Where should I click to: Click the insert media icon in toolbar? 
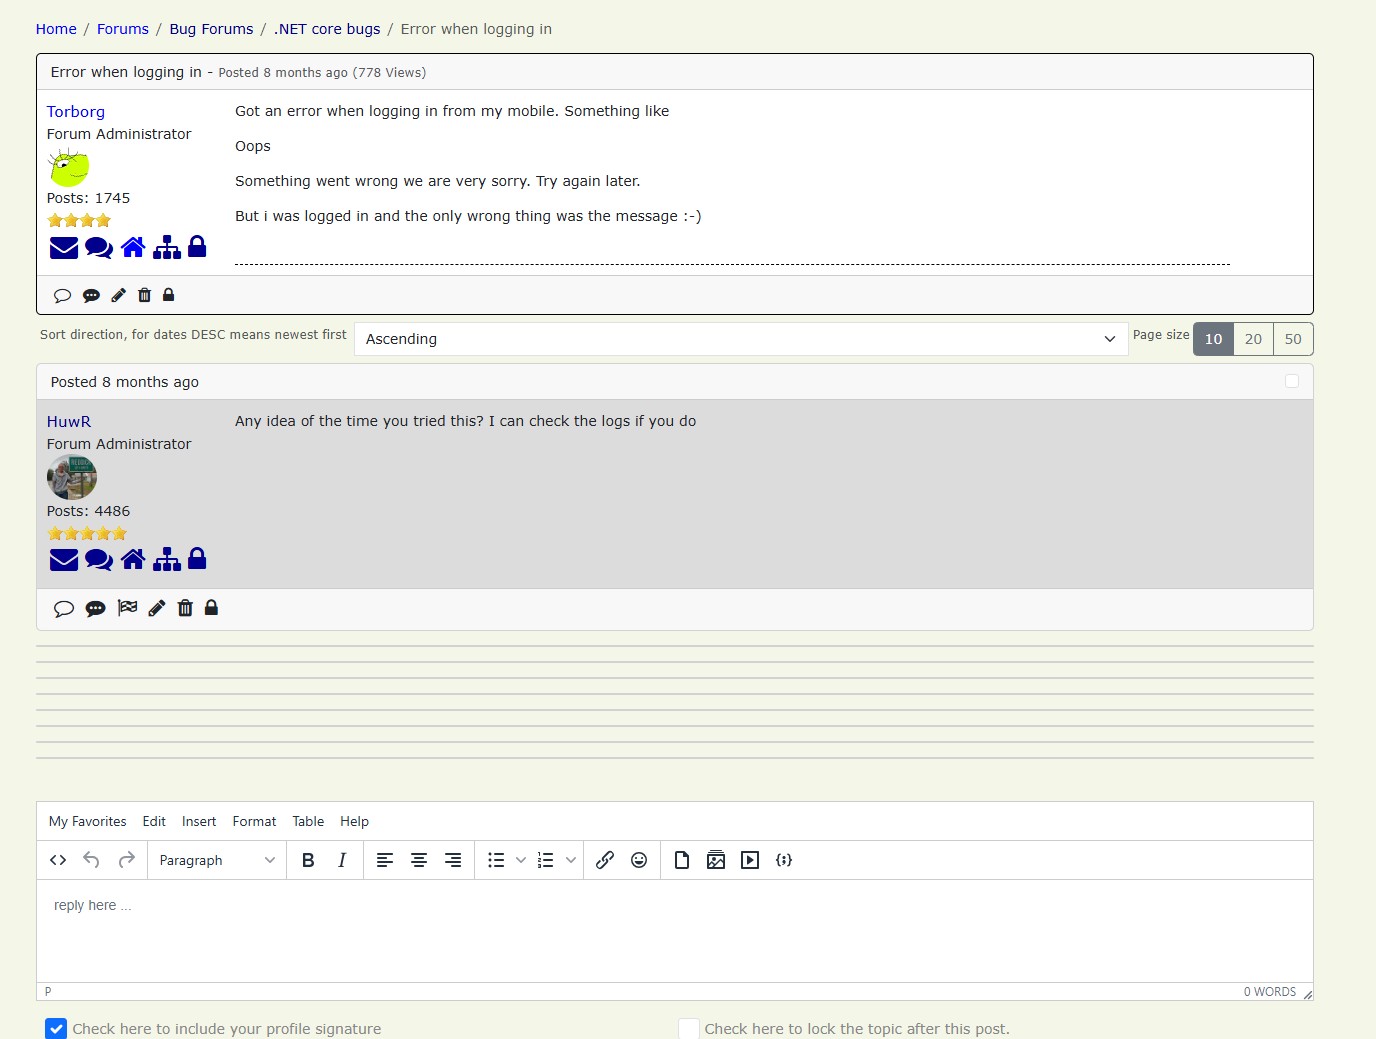(x=750, y=860)
